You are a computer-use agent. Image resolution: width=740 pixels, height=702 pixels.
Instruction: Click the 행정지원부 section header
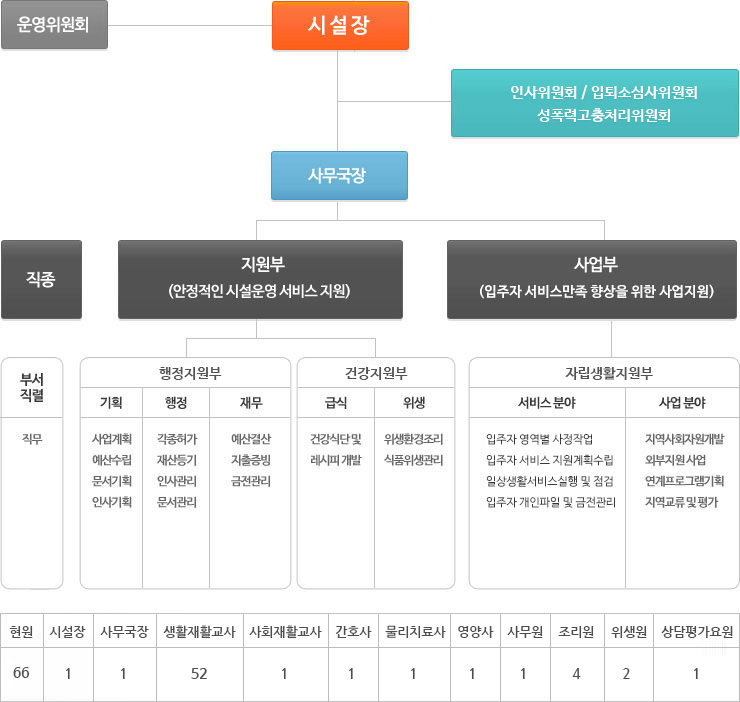point(189,373)
